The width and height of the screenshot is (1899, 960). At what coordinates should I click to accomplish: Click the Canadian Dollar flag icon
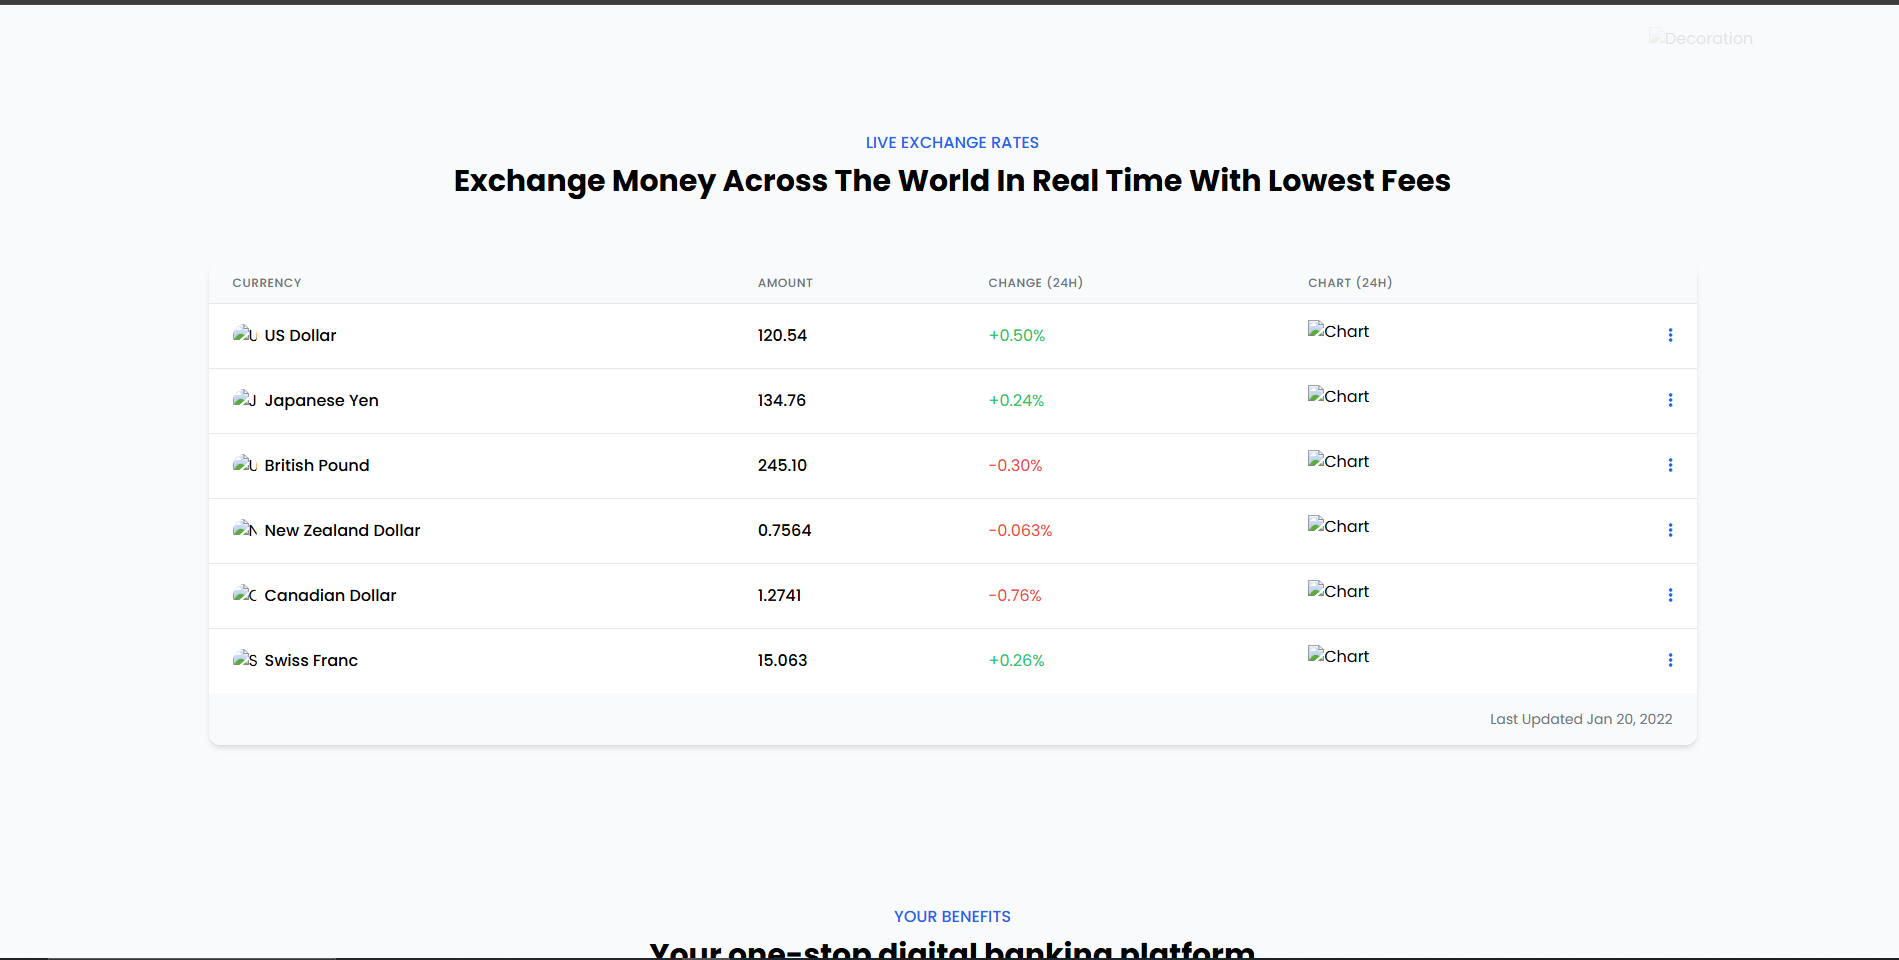point(245,594)
